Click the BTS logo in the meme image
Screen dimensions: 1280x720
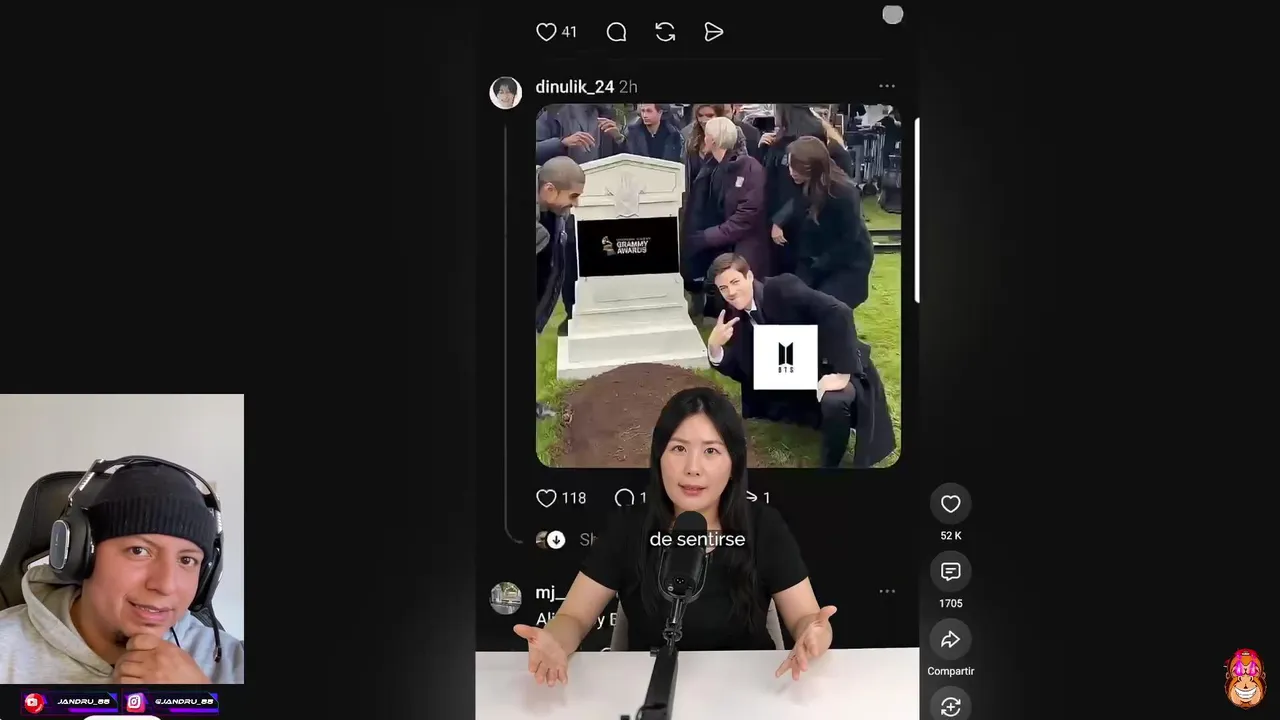coord(785,357)
